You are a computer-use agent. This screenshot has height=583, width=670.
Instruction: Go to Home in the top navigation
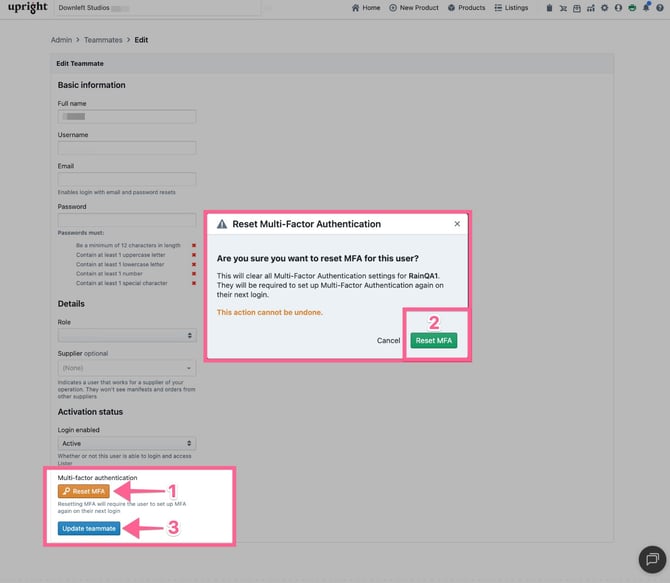pos(366,8)
